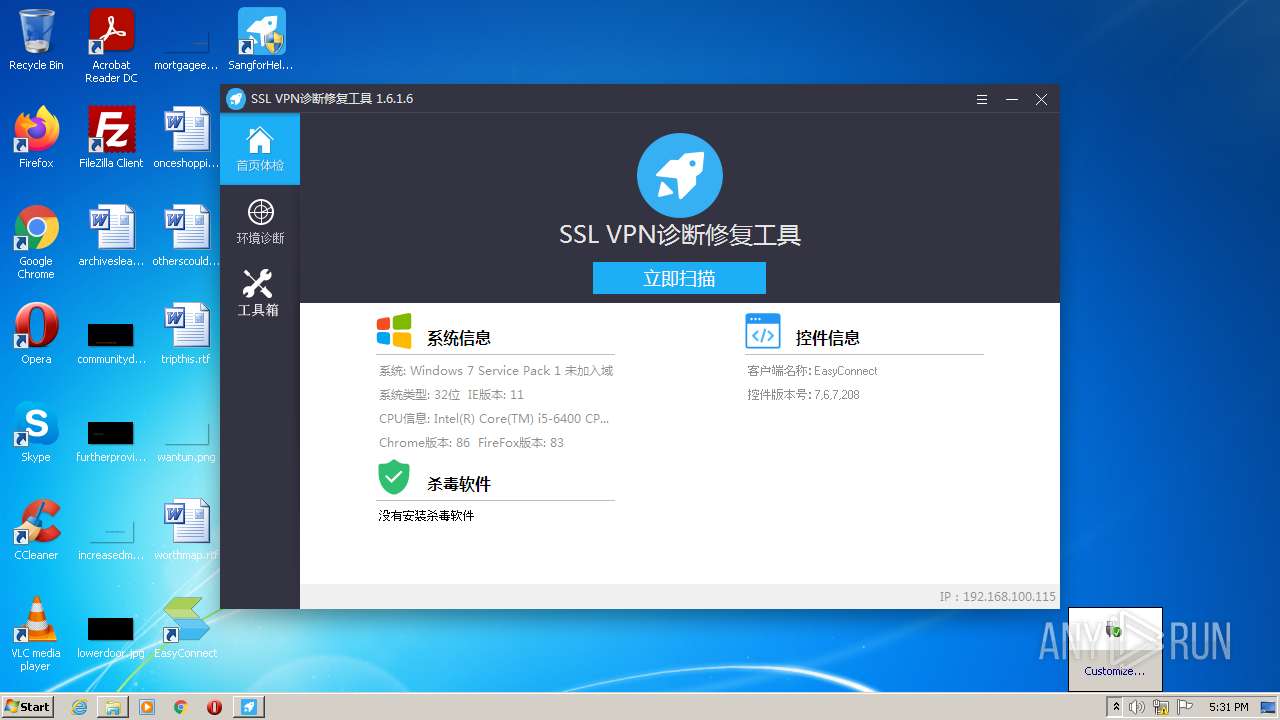Click the volume speaker tray icon
The width and height of the screenshot is (1280, 720).
tap(1137, 707)
